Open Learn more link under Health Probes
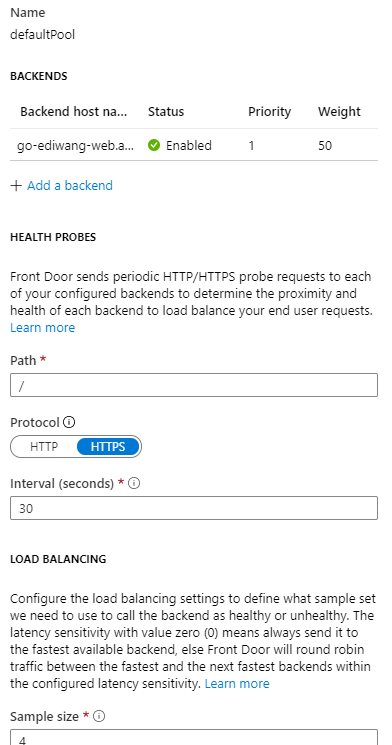 pyautogui.click(x=42, y=328)
